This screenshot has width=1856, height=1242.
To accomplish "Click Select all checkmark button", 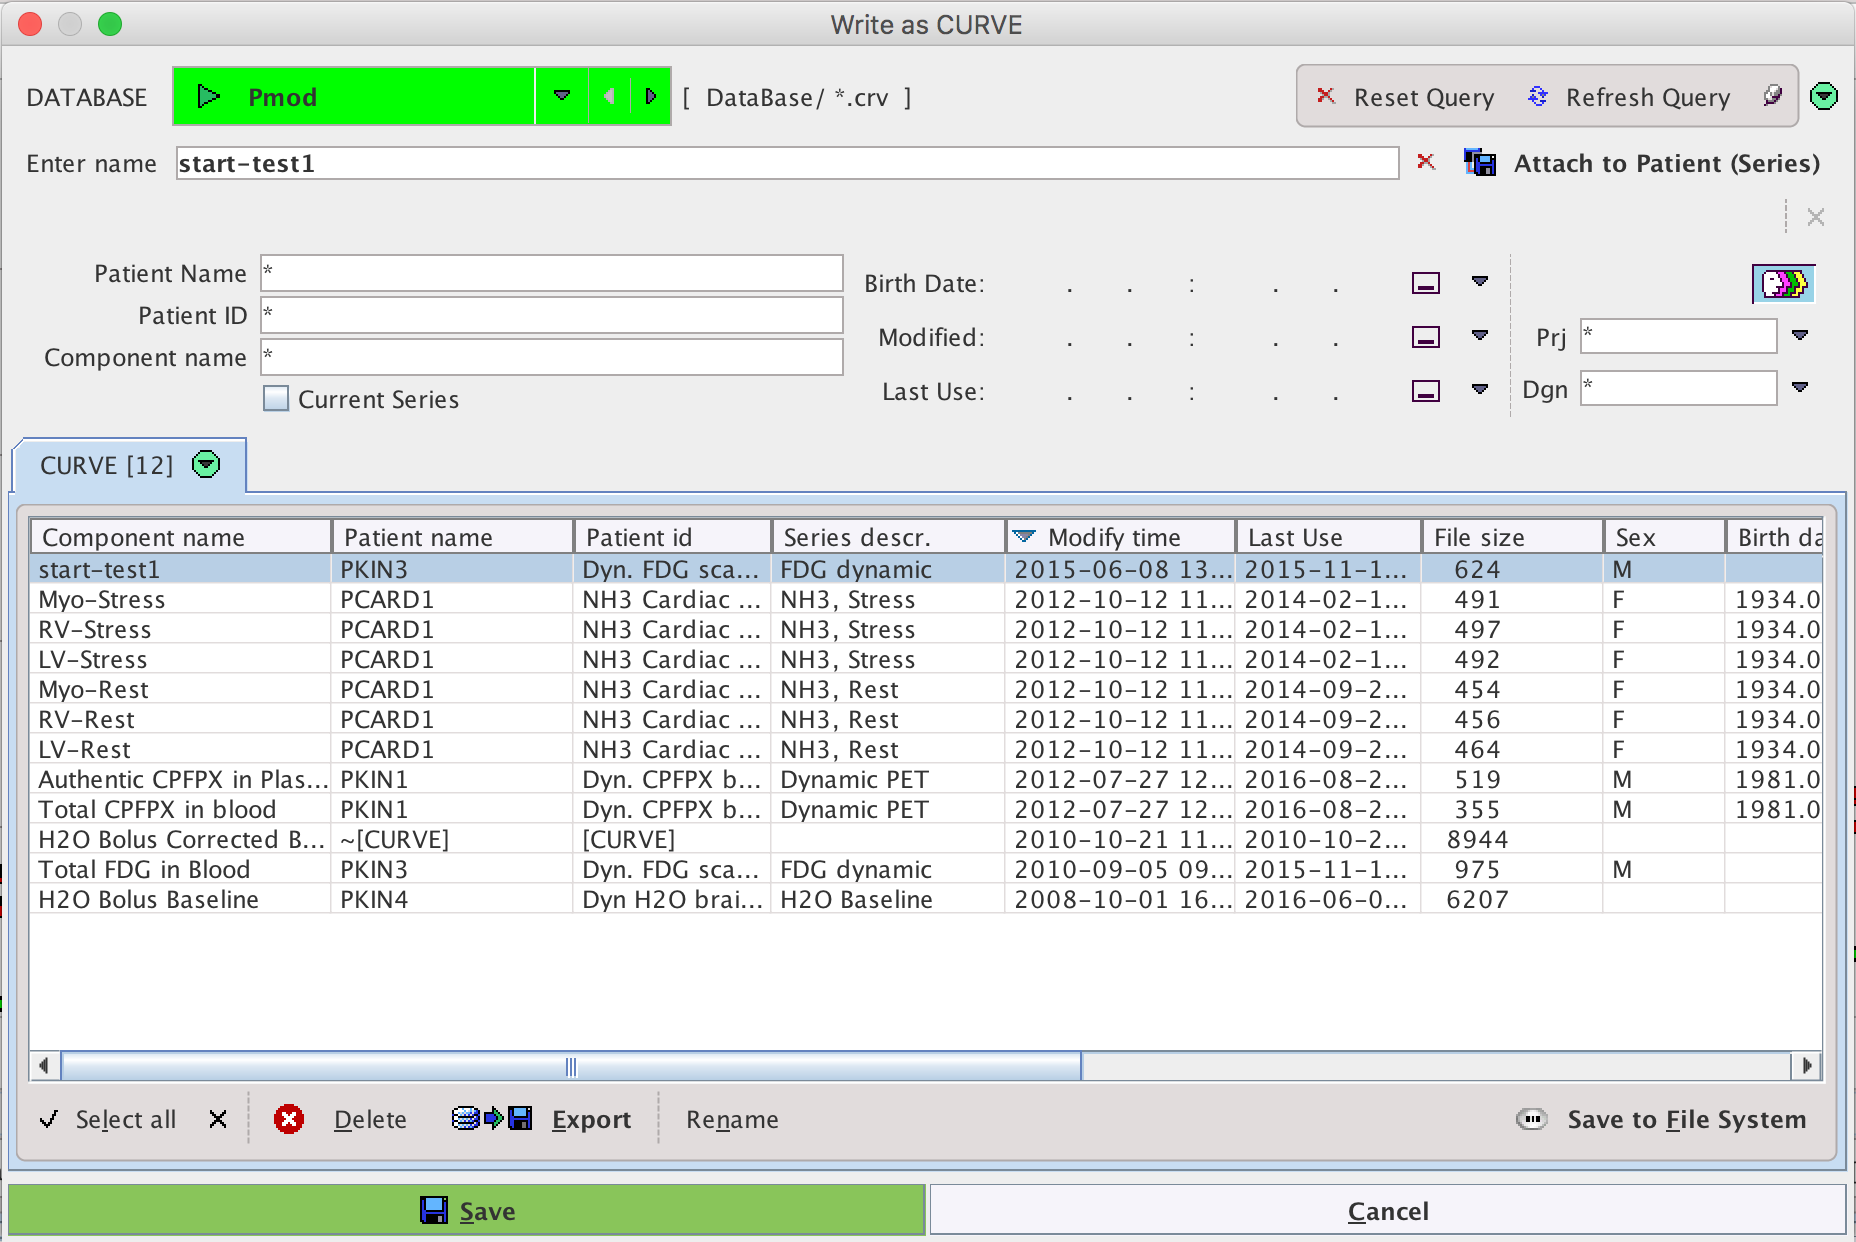I will pyautogui.click(x=108, y=1119).
